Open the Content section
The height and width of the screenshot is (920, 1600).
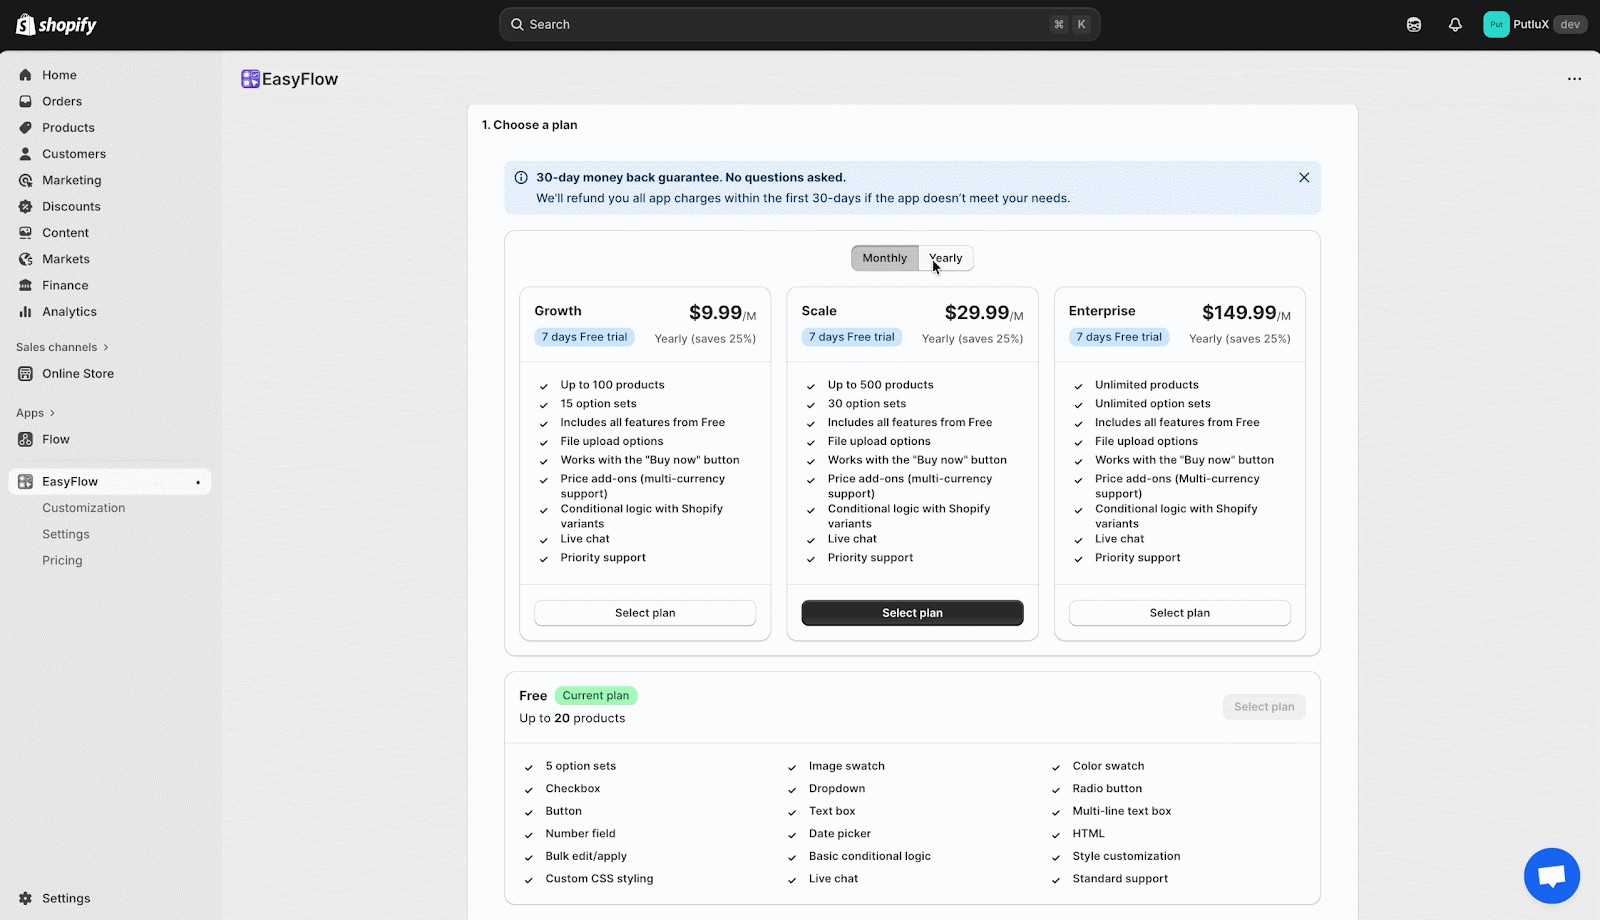tap(66, 232)
